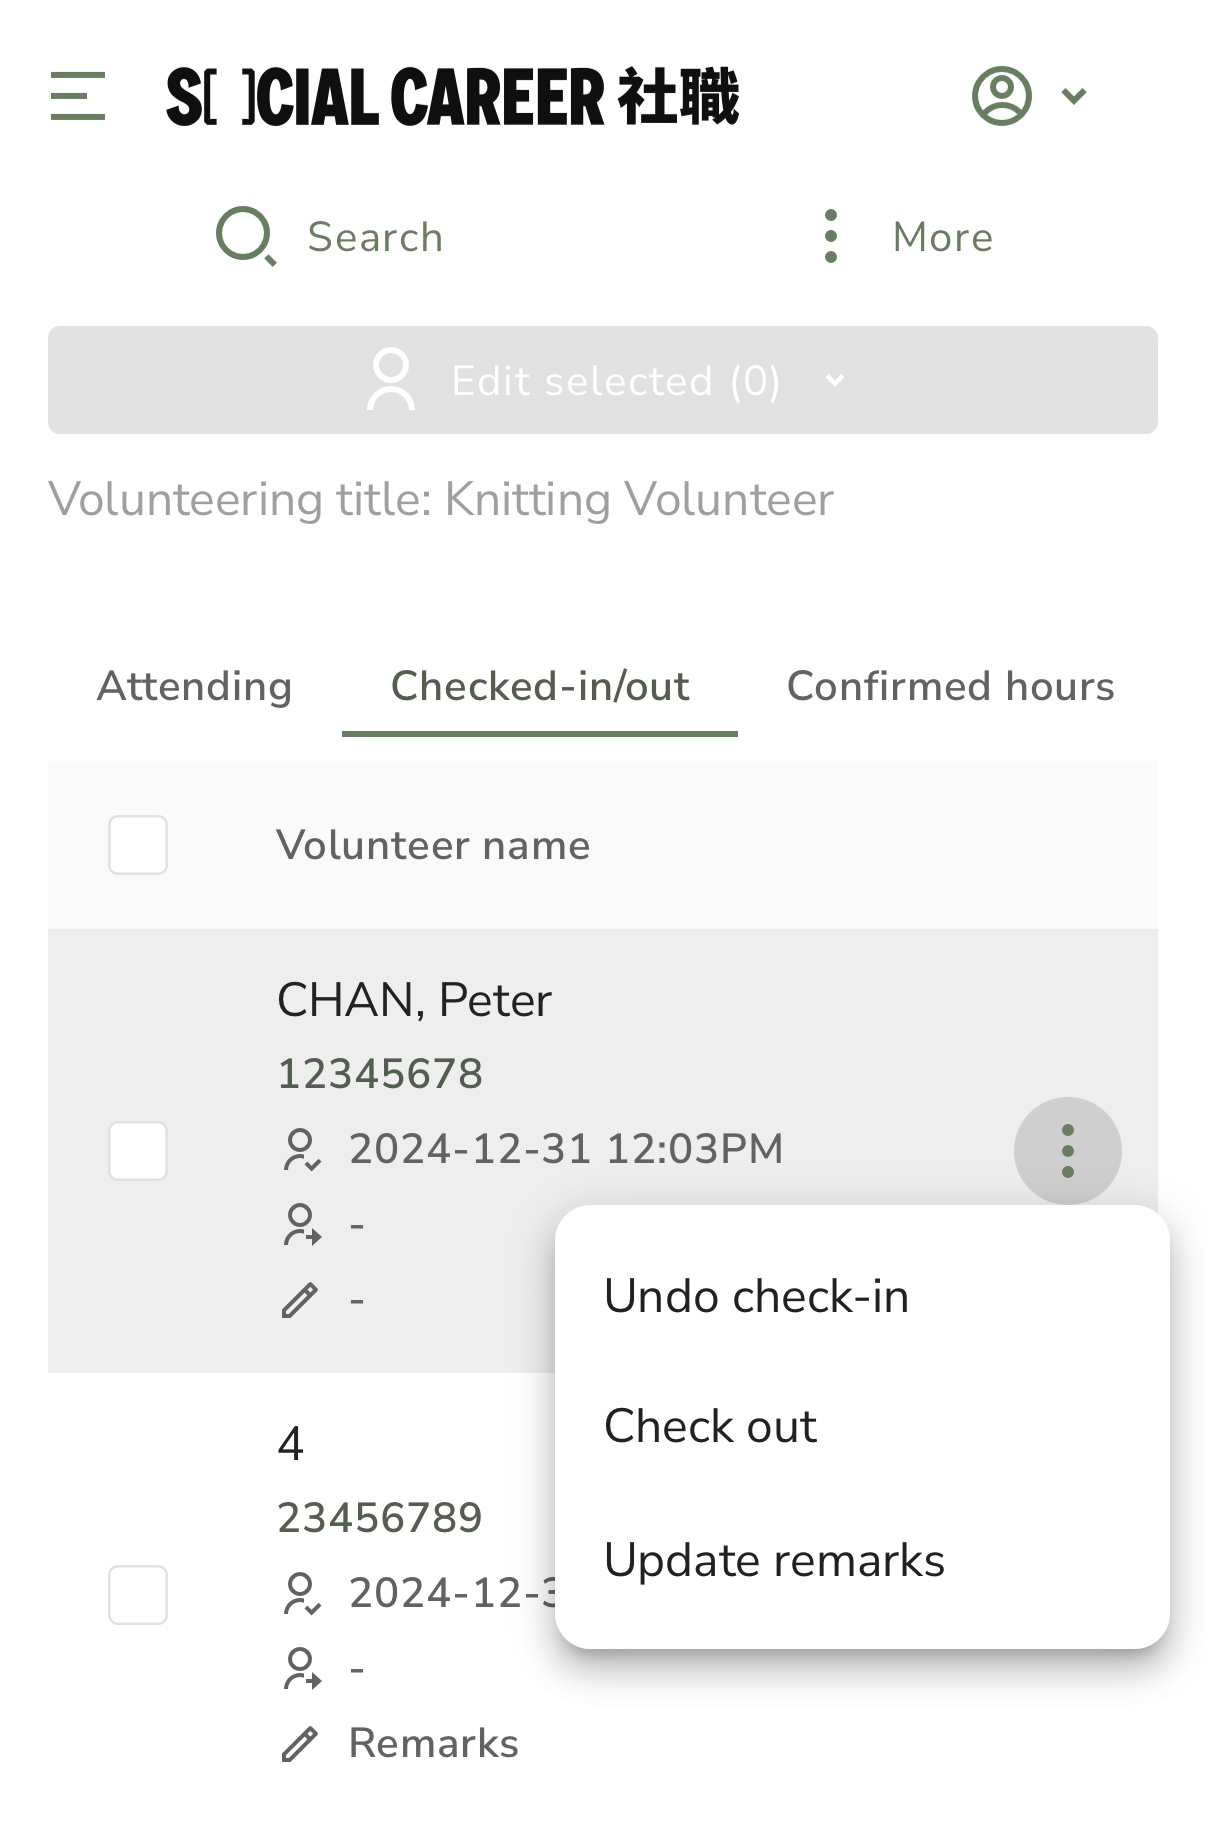1206x1835 pixels.
Task: Click the pencil remarks icon for volunteer 4
Action: pyautogui.click(x=299, y=1743)
